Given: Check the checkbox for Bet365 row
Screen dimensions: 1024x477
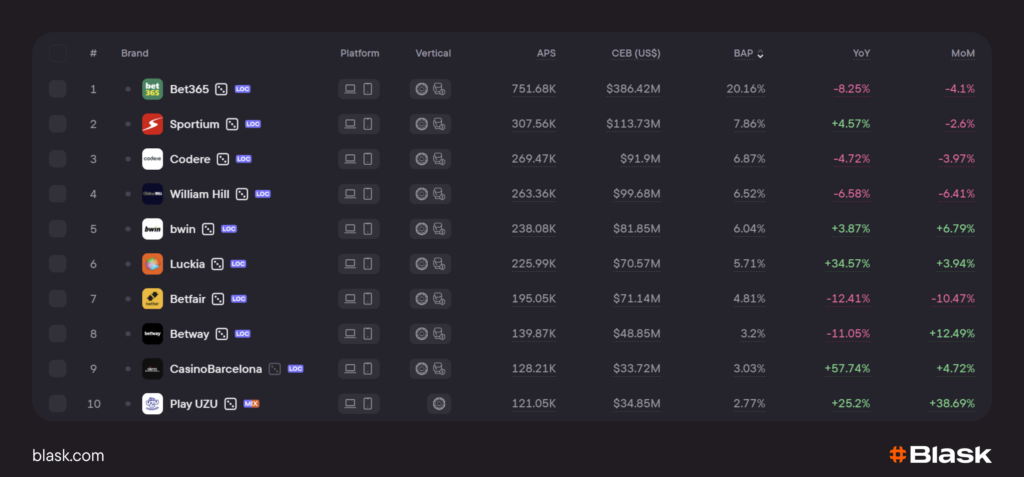Looking at the screenshot, I should (58, 89).
